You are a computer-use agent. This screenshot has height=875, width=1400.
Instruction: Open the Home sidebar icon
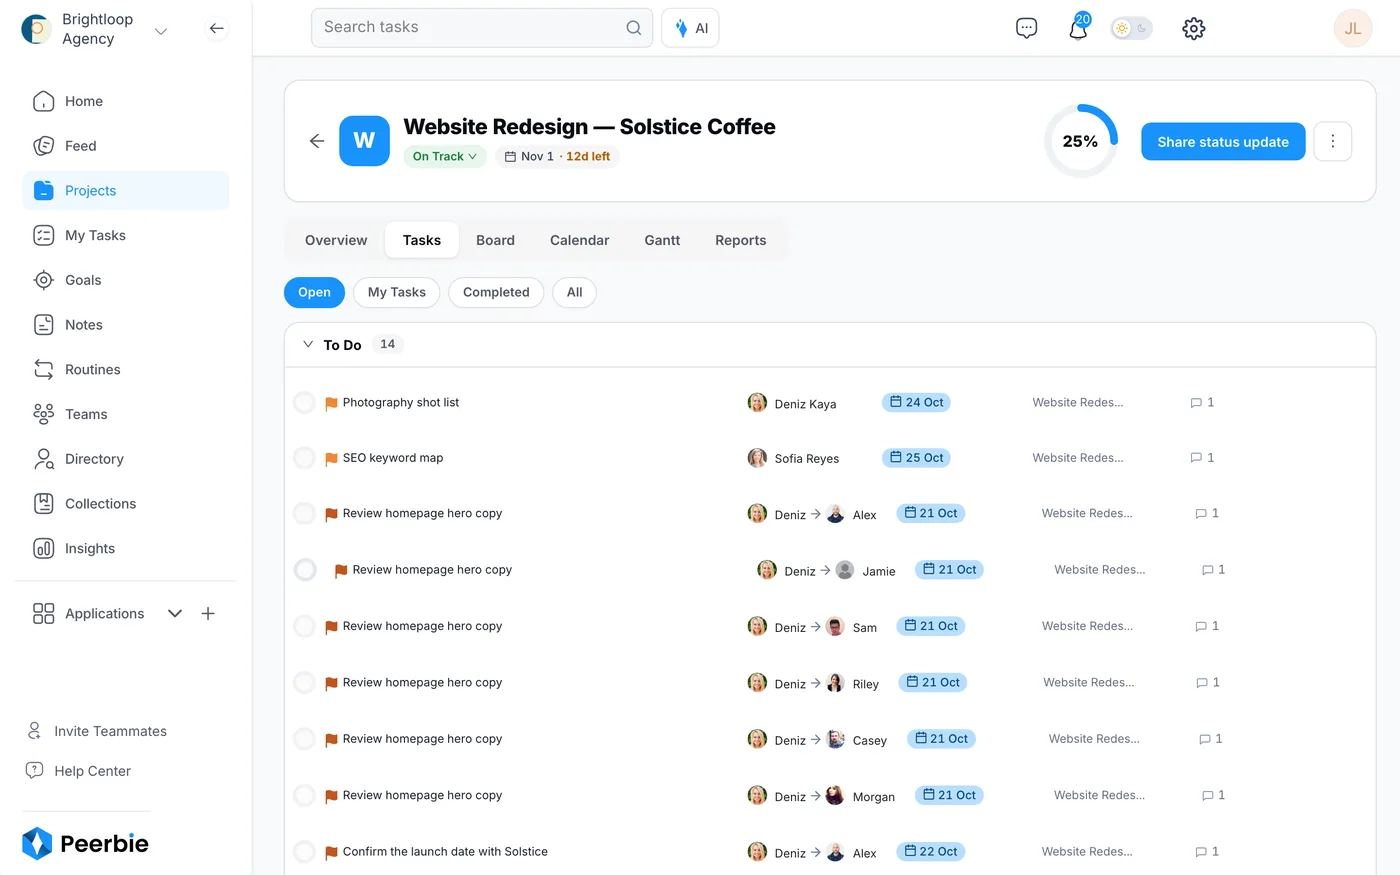(x=44, y=101)
